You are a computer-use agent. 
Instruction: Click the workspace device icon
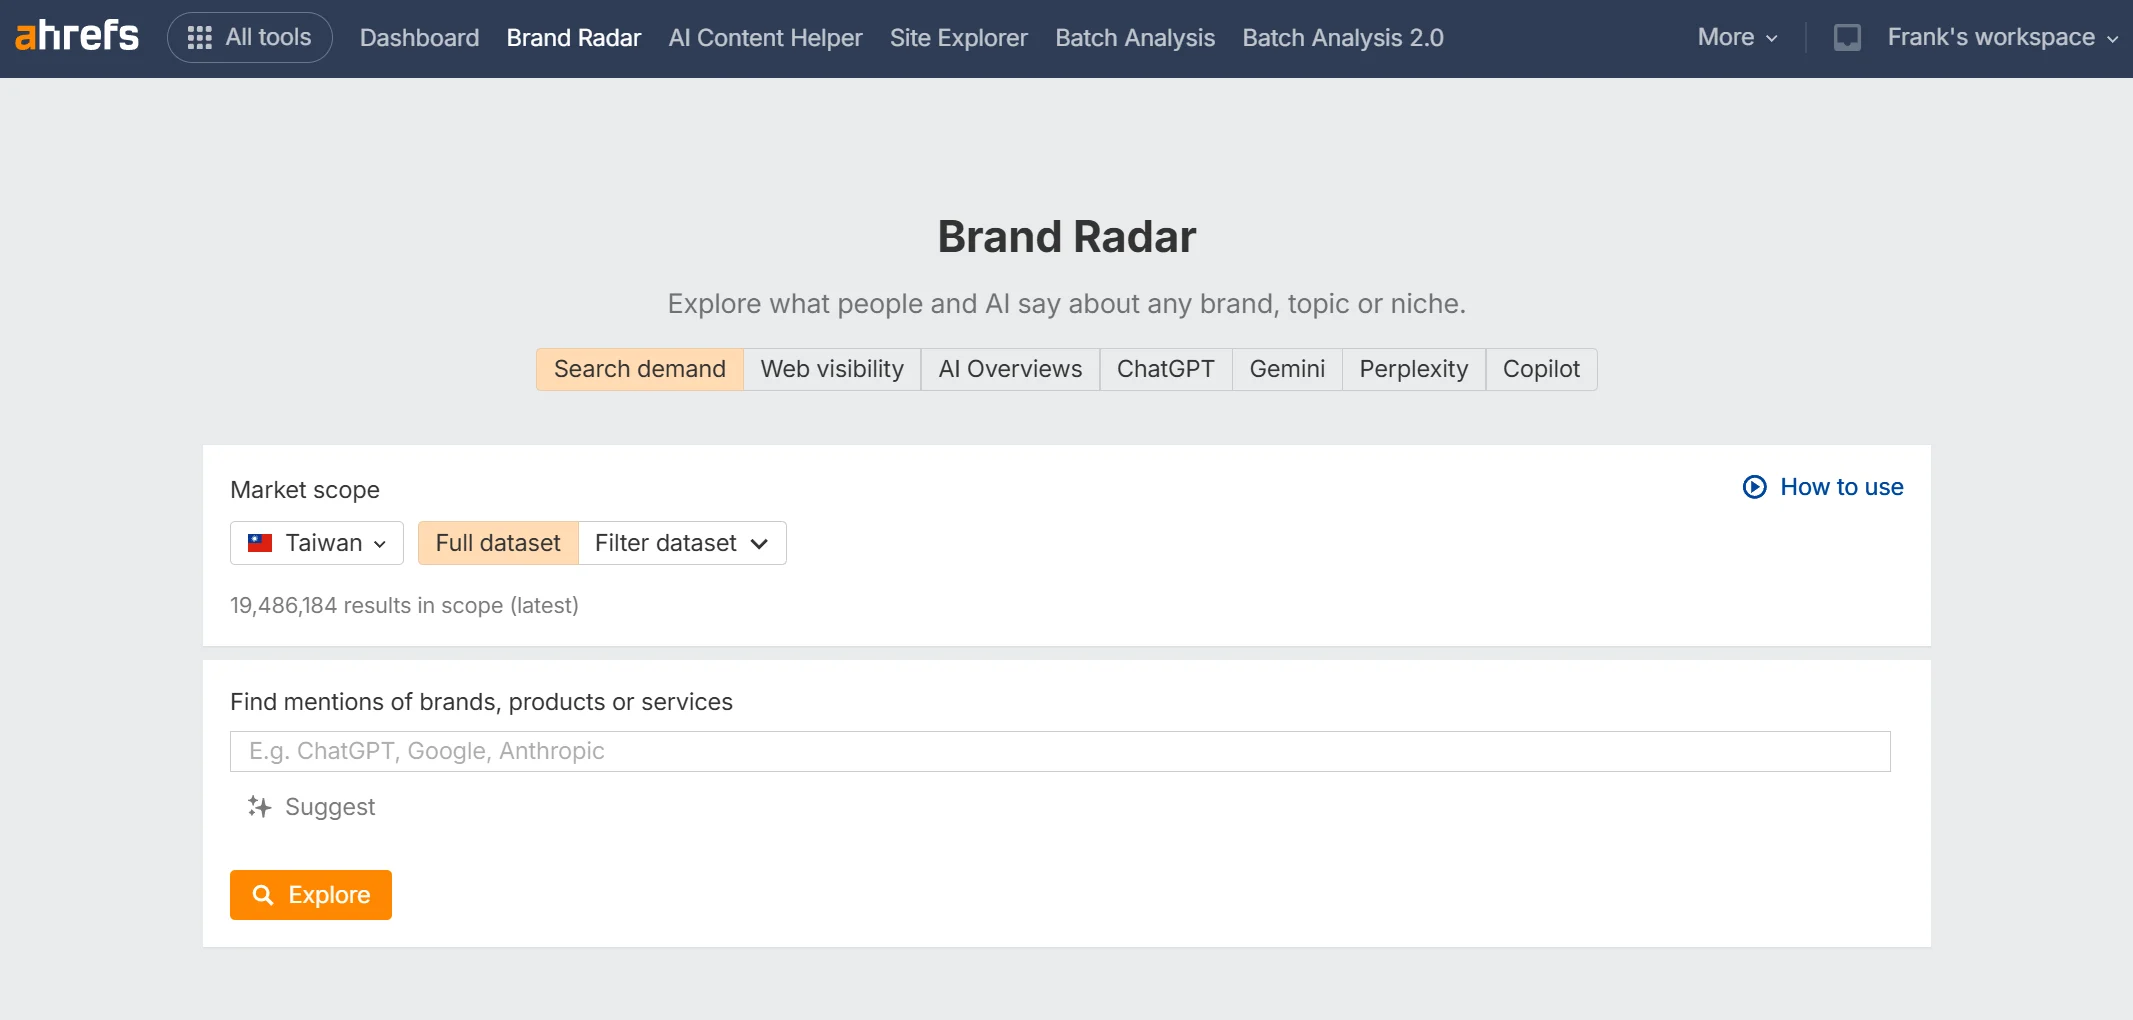pos(1846,38)
